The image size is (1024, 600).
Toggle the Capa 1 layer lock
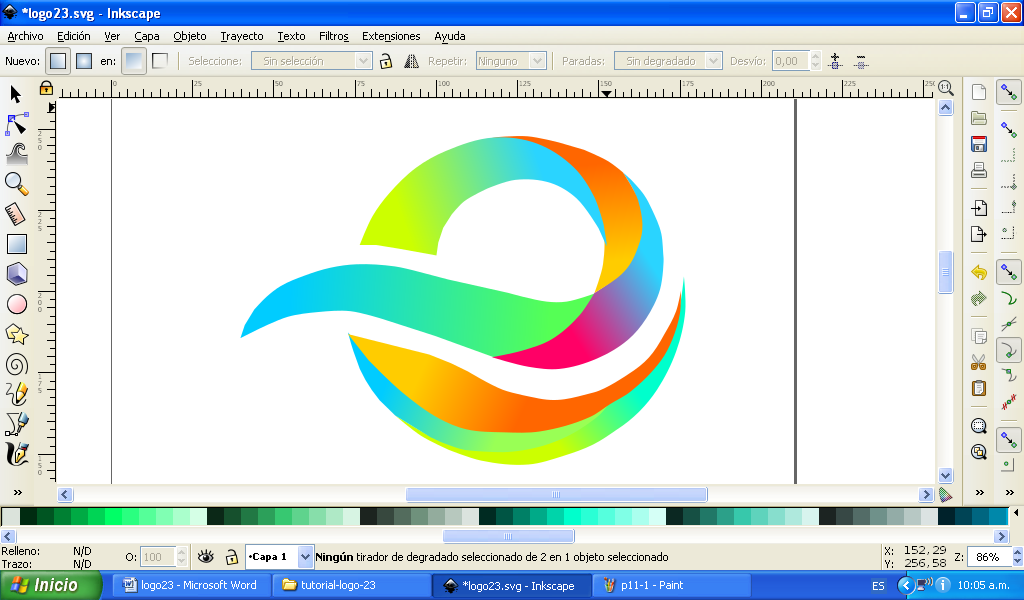pos(231,557)
